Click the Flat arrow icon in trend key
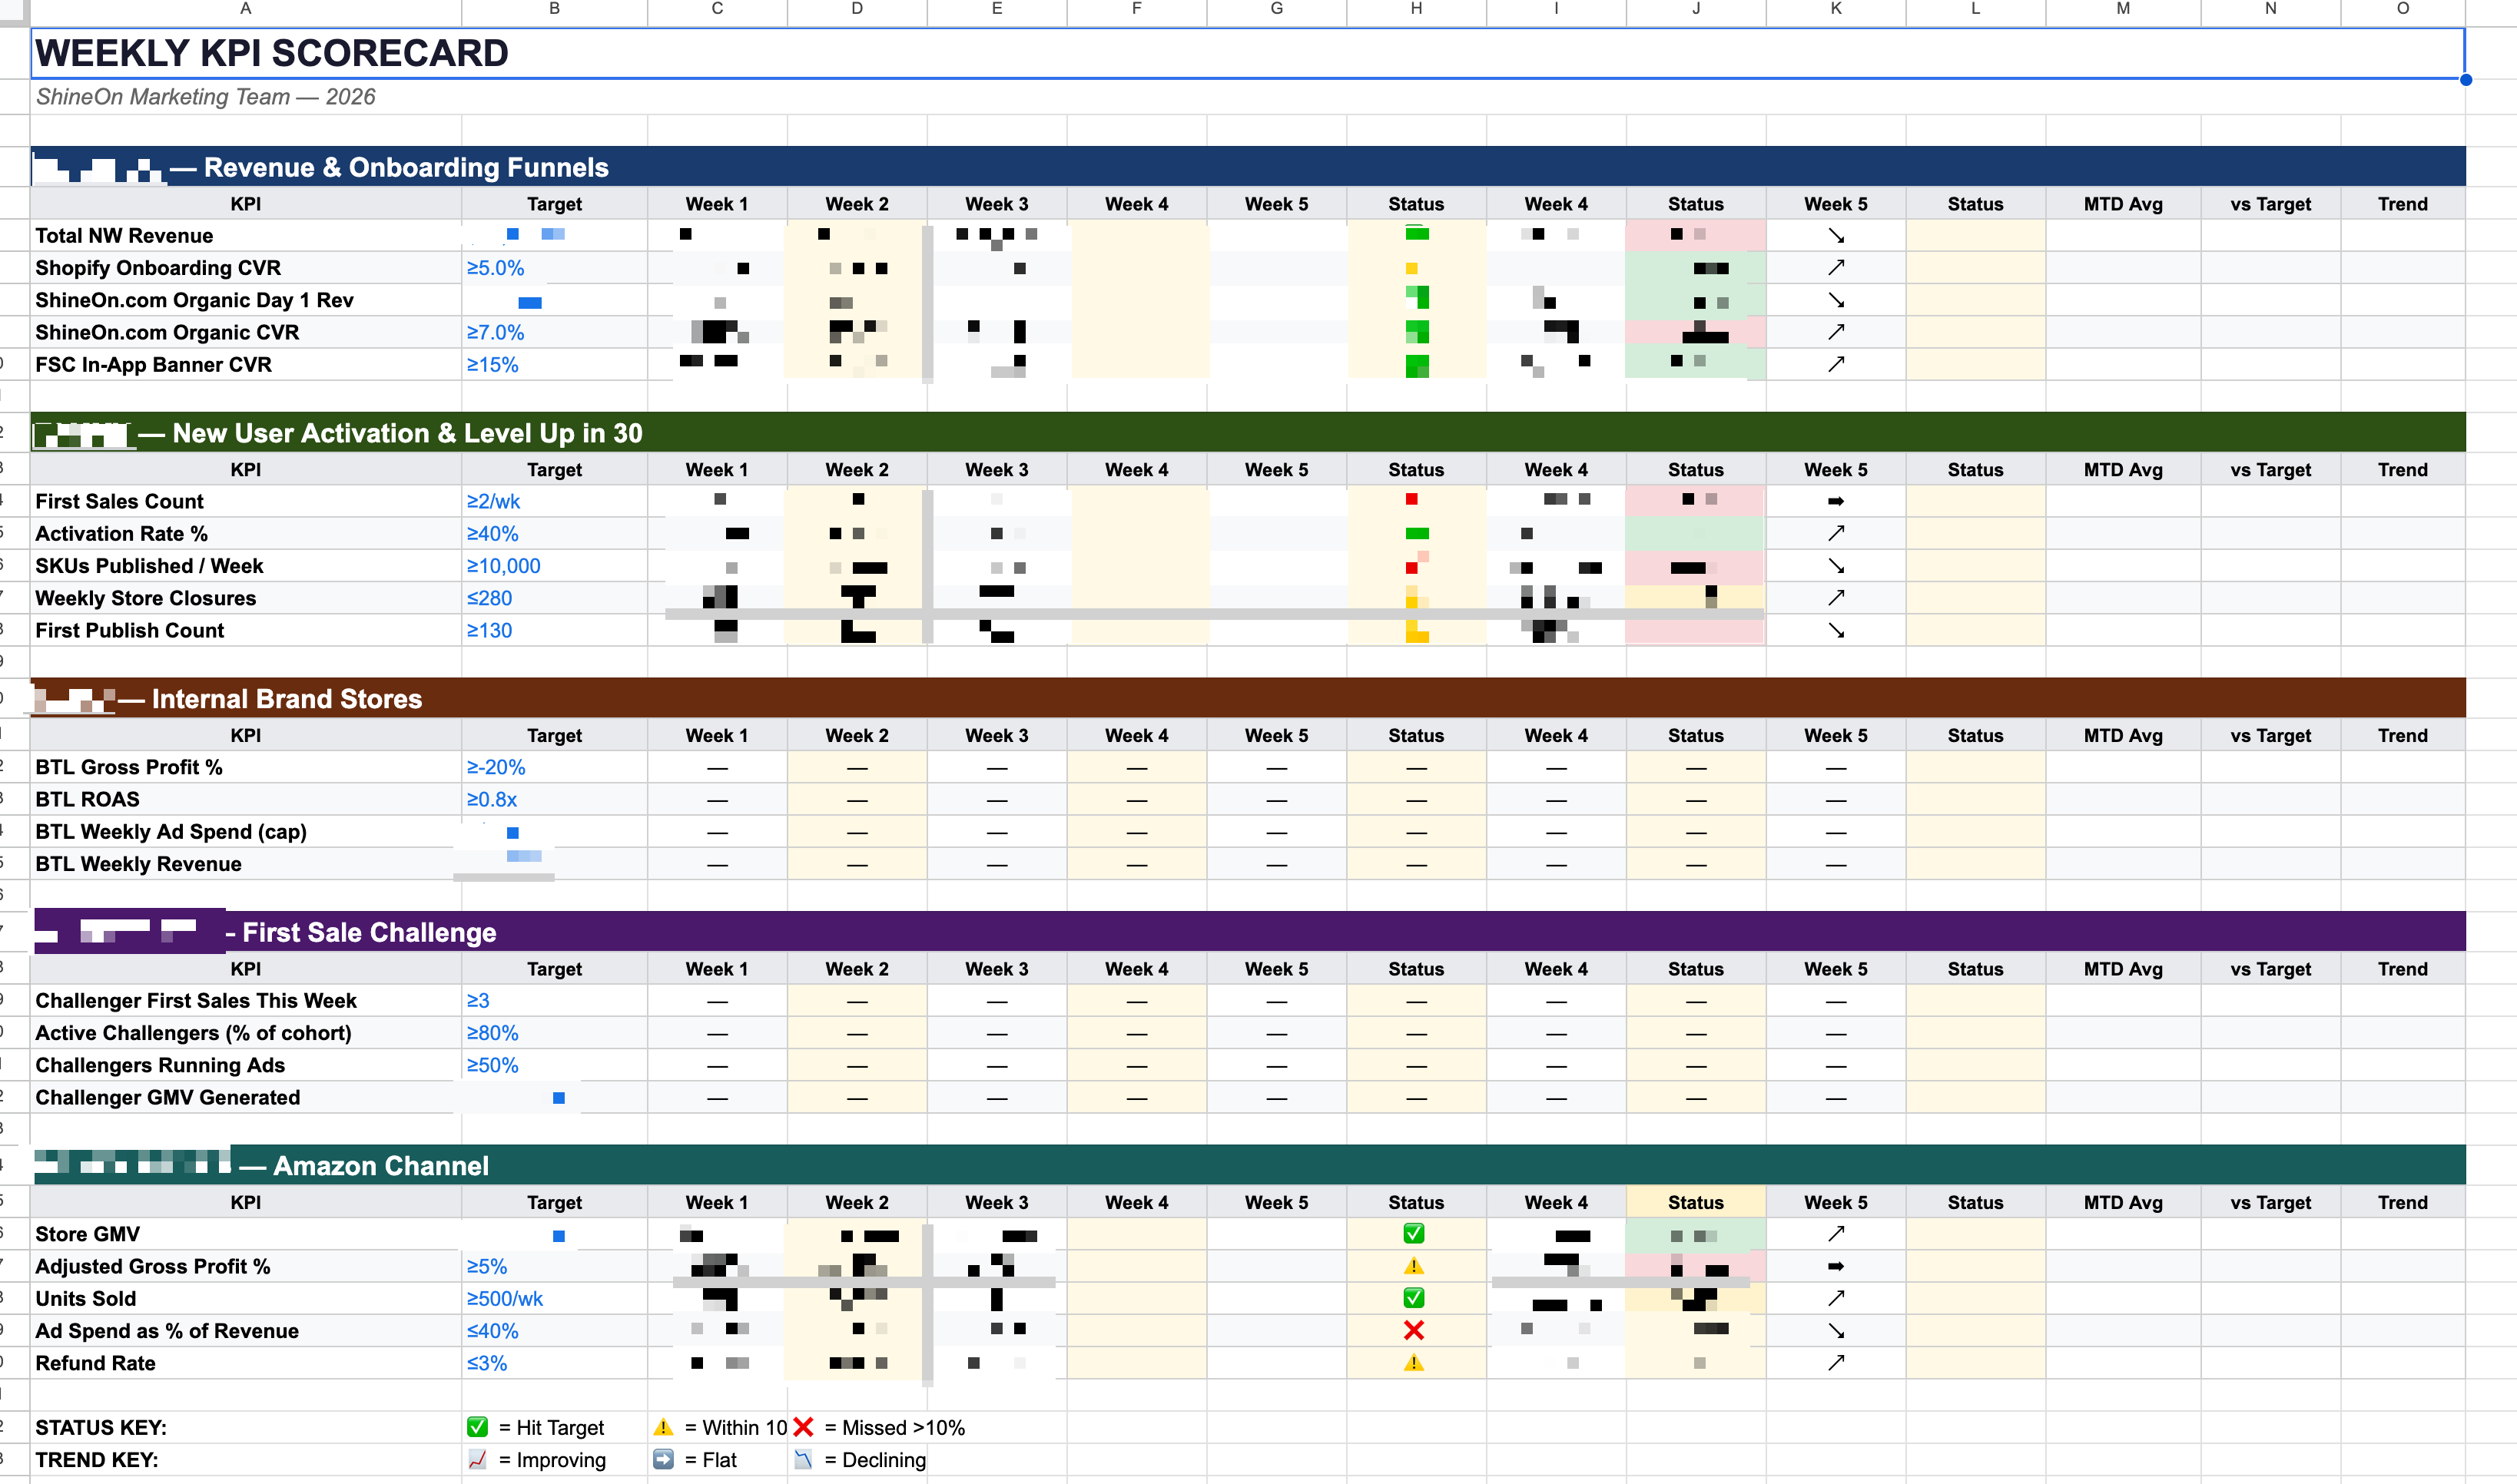This screenshot has width=2517, height=1484. point(663,1459)
